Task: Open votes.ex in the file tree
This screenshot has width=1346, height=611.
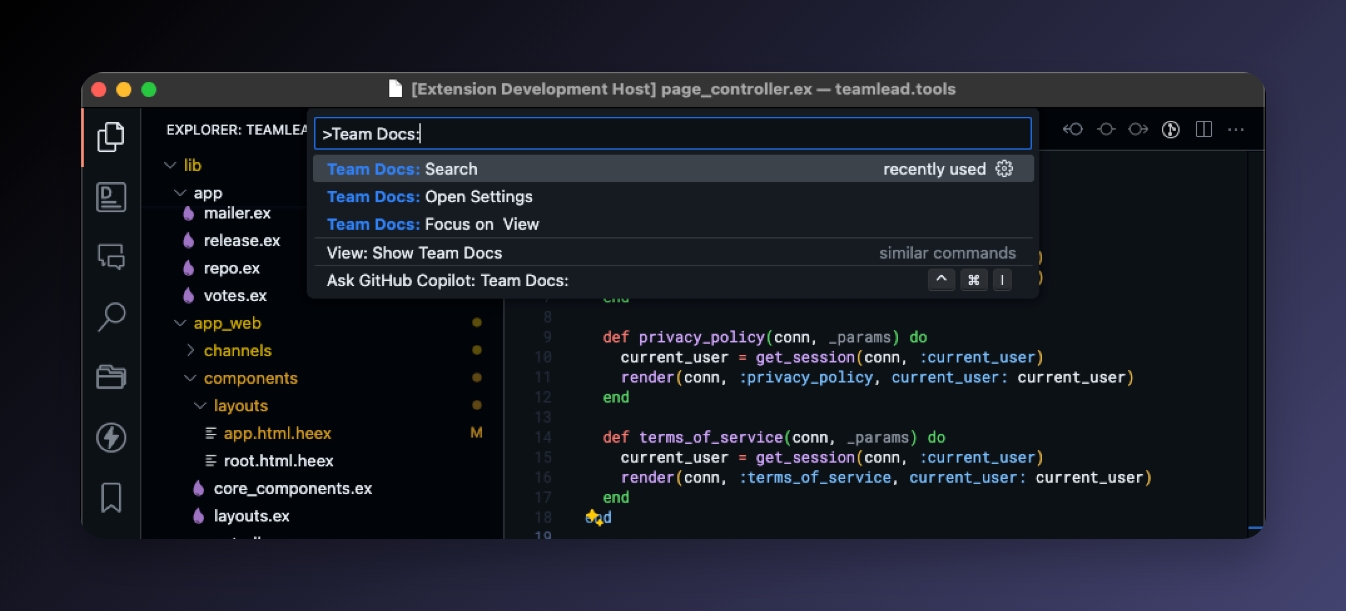Action: tap(235, 295)
